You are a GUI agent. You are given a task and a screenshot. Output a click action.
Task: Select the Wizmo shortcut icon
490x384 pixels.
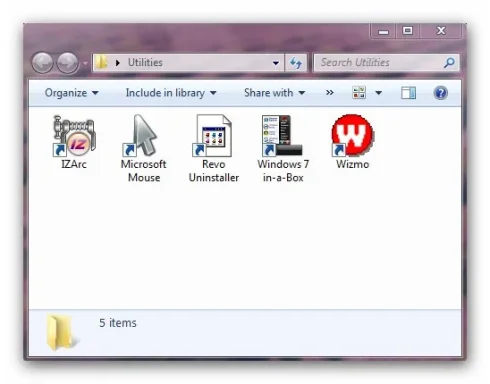coord(353,136)
